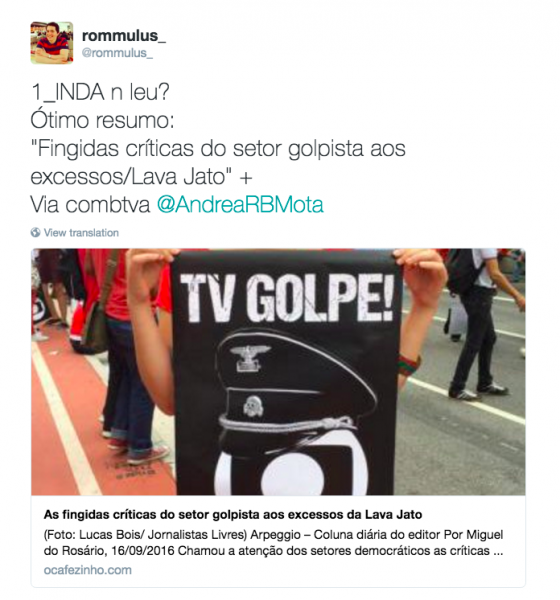560x600 pixels.
Task: Open rommulus_ profile picture
Action: (x=52, y=42)
